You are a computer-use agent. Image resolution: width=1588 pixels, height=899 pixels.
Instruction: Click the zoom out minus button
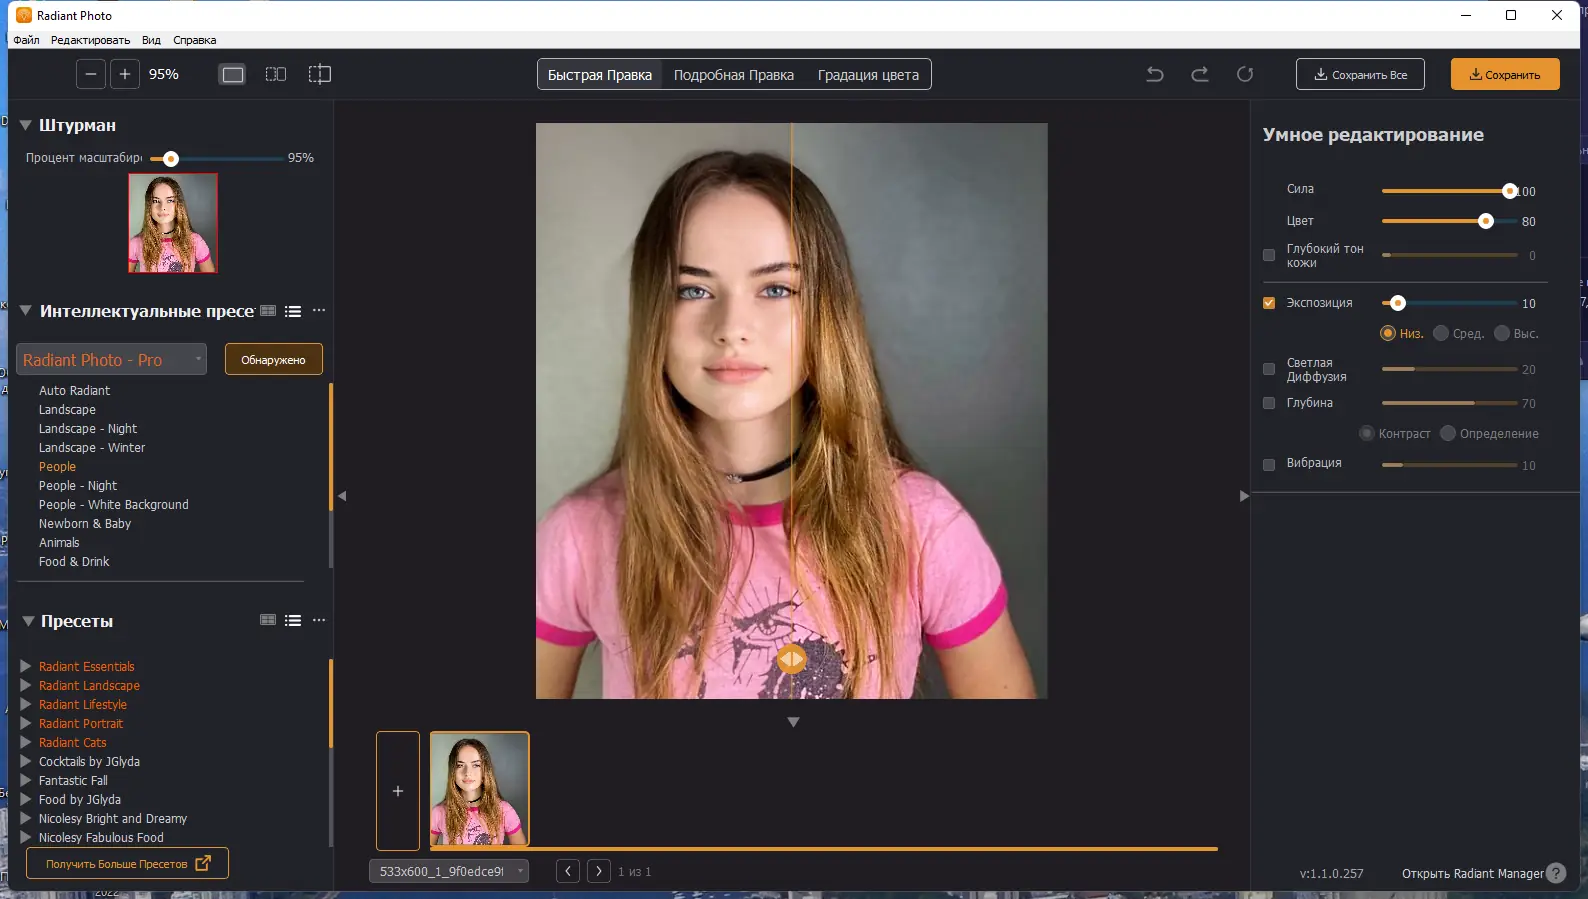pos(91,74)
